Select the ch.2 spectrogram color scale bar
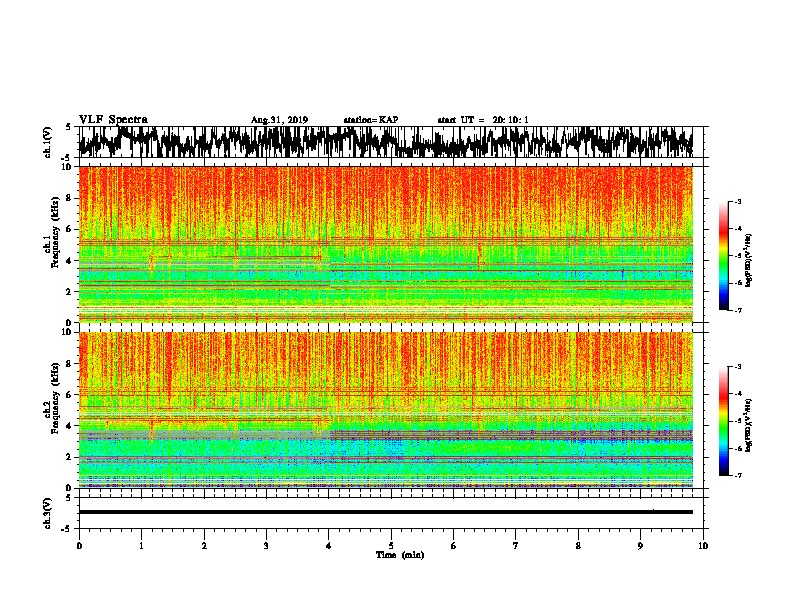The width and height of the screenshot is (792, 612). click(x=723, y=421)
